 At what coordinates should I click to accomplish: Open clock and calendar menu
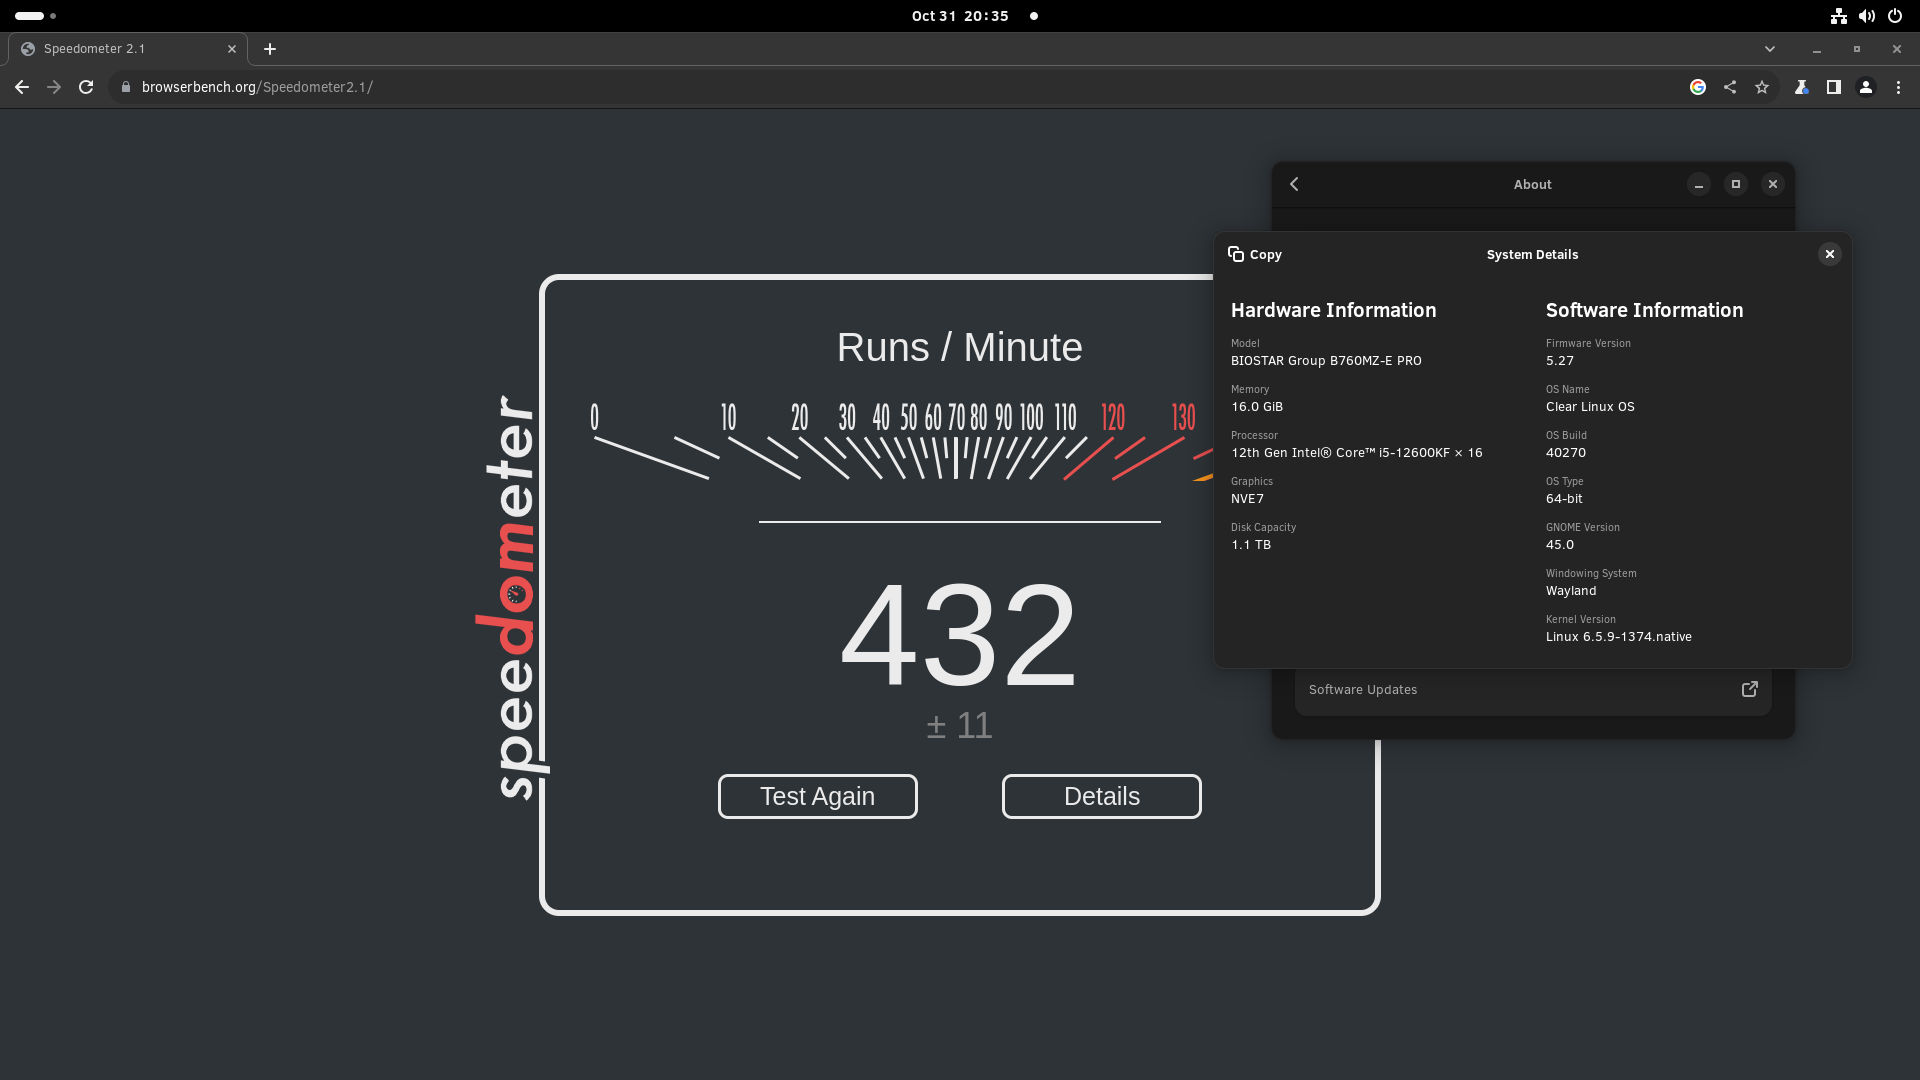tap(960, 16)
